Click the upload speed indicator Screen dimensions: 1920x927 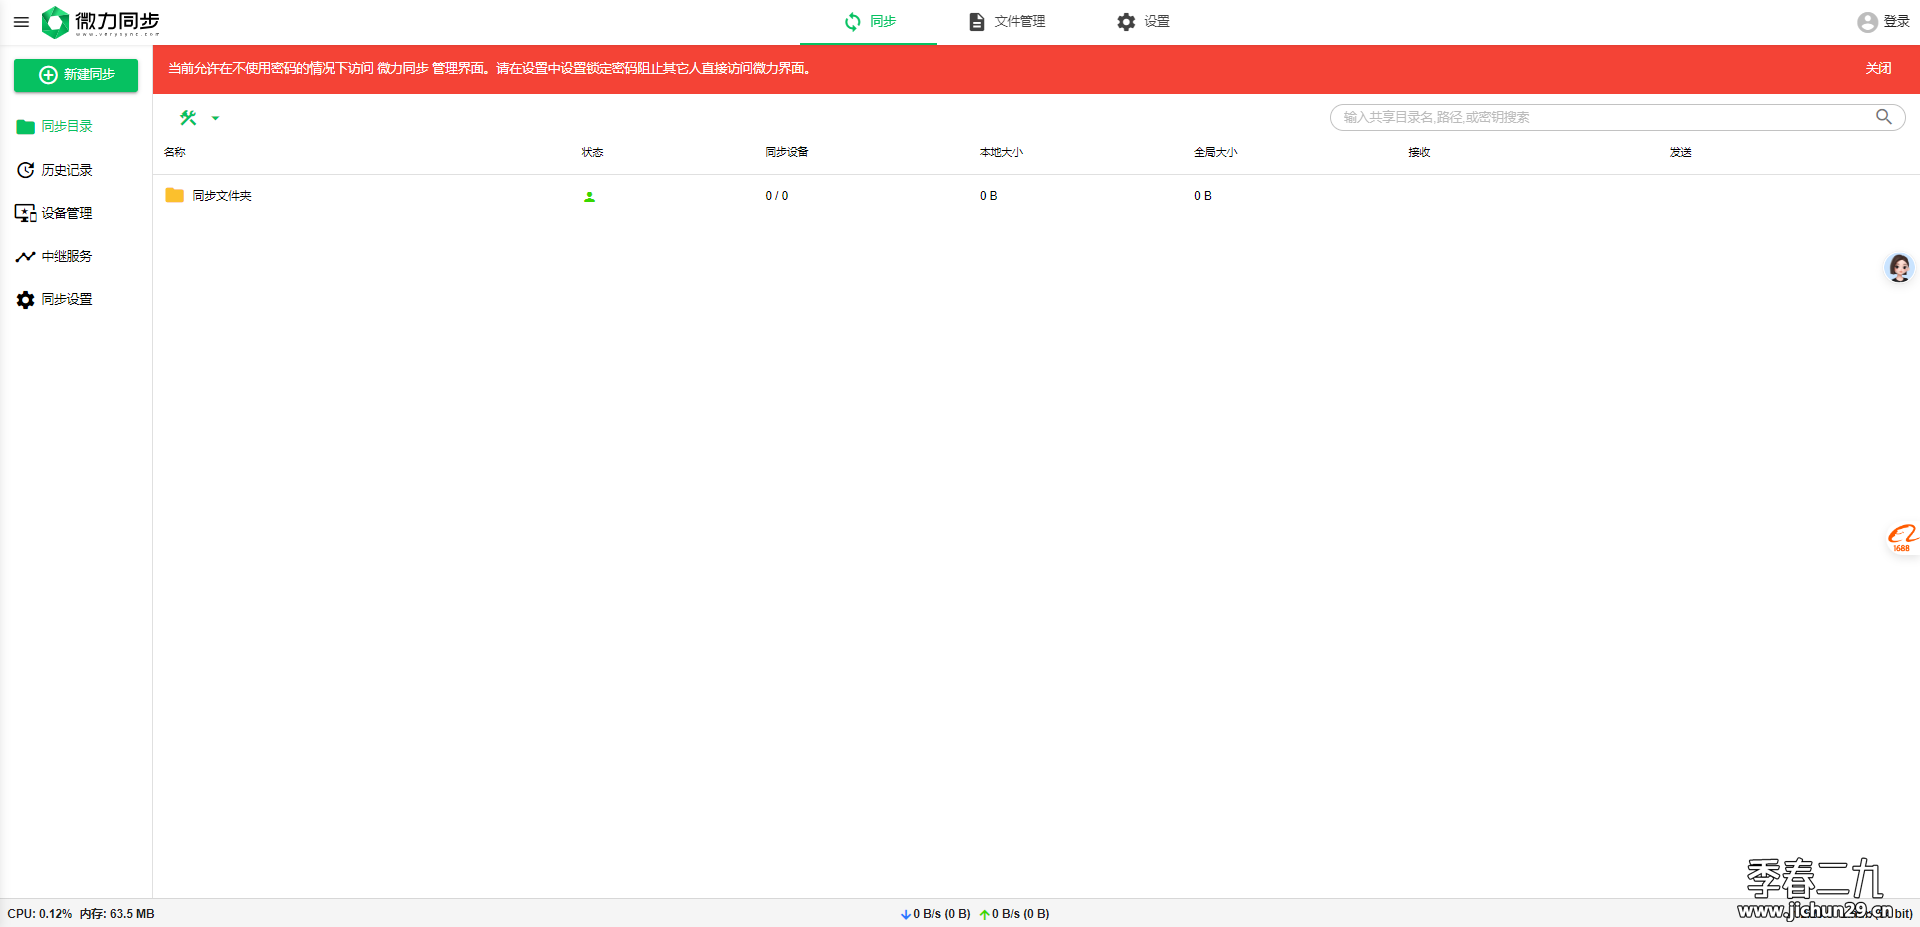click(x=1014, y=914)
